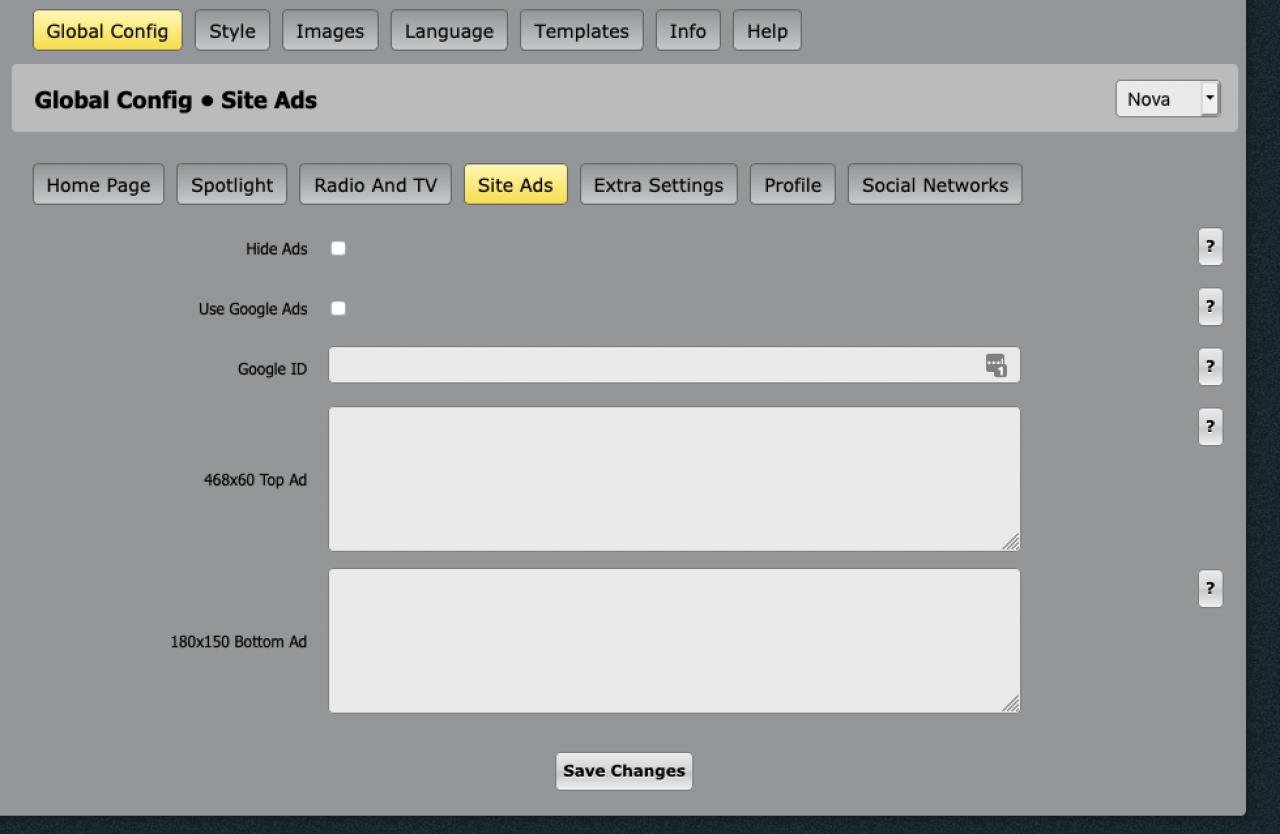1280x834 pixels.
Task: Focus the Google ID text field
Action: tap(650, 365)
